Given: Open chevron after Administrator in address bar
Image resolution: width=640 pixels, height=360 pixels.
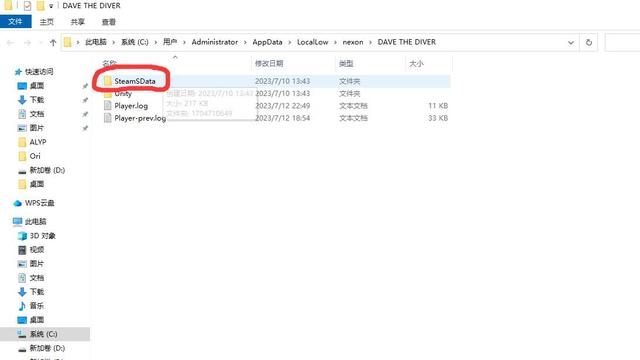Looking at the screenshot, I should tap(245, 42).
